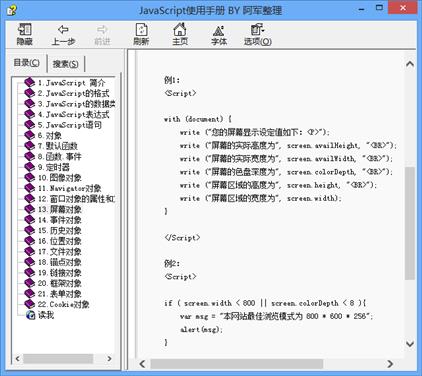Viewport: 422px width, 376px height.
Task: Open the 读我 readme entry
Action: [x=46, y=315]
